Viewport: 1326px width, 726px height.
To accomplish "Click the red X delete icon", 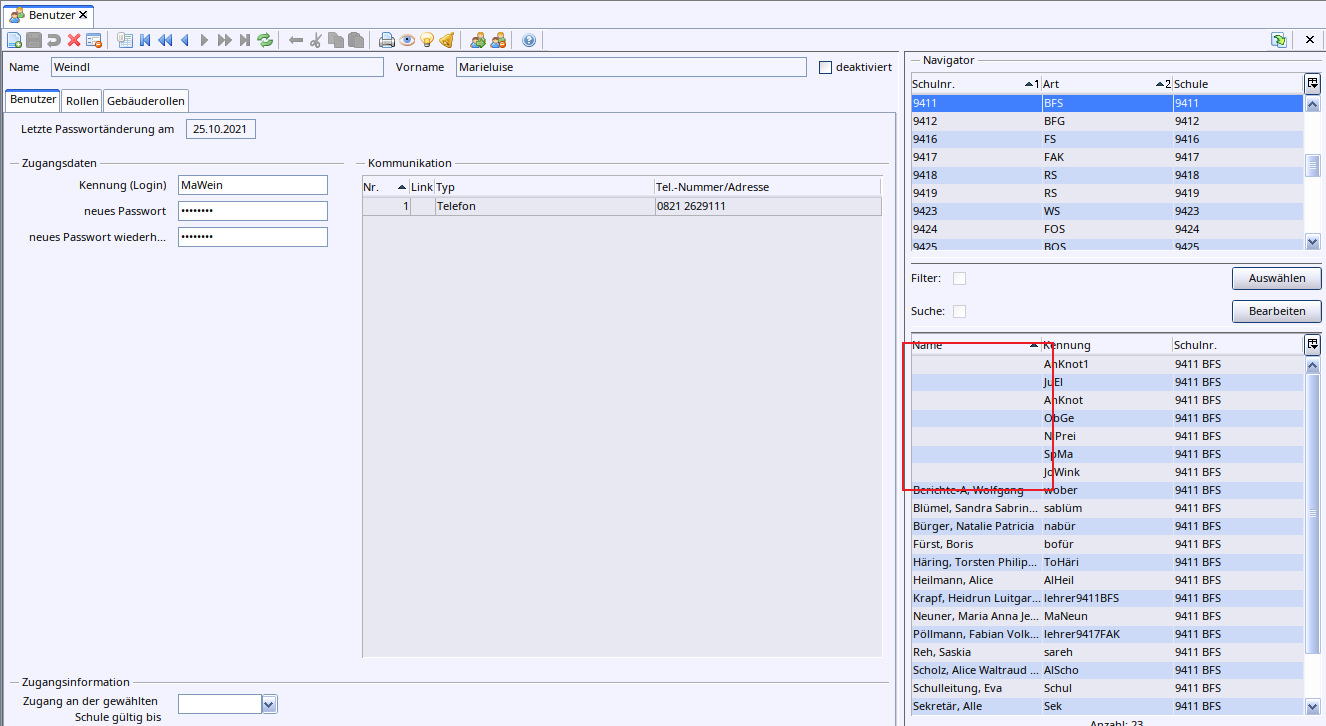I will click(x=74, y=40).
